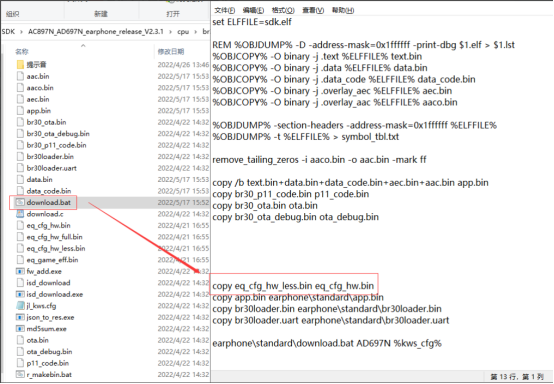Click the 'copy /b text.bin+data.bin' line
This screenshot has height=384, width=554.
pyautogui.click(x=350, y=183)
